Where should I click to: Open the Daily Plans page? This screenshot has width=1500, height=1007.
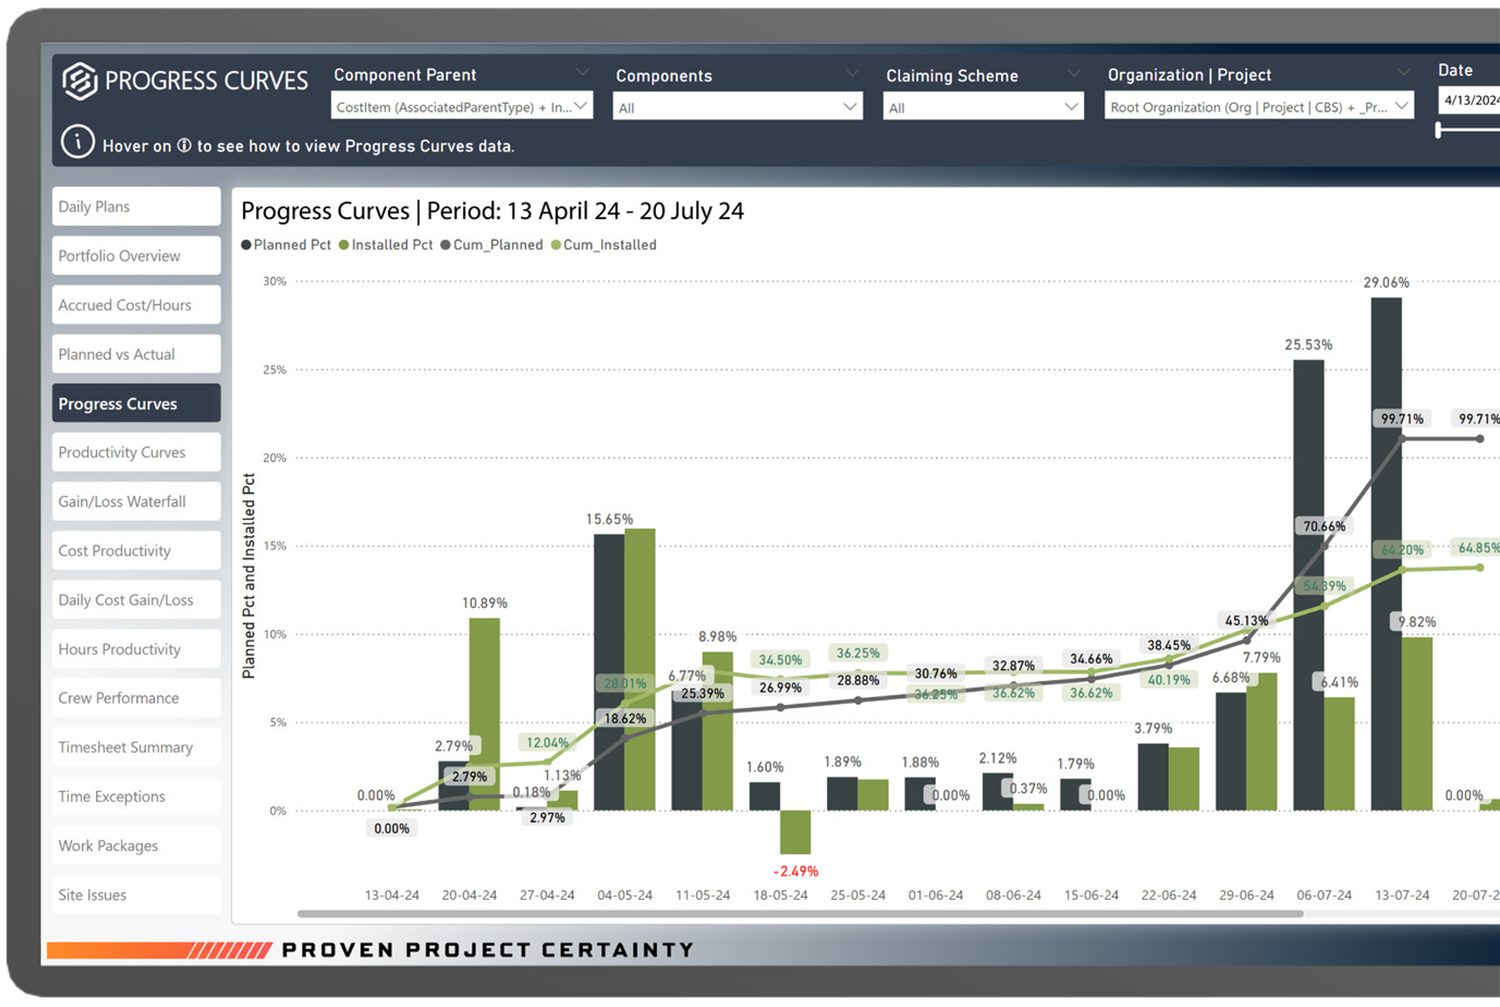tap(136, 207)
